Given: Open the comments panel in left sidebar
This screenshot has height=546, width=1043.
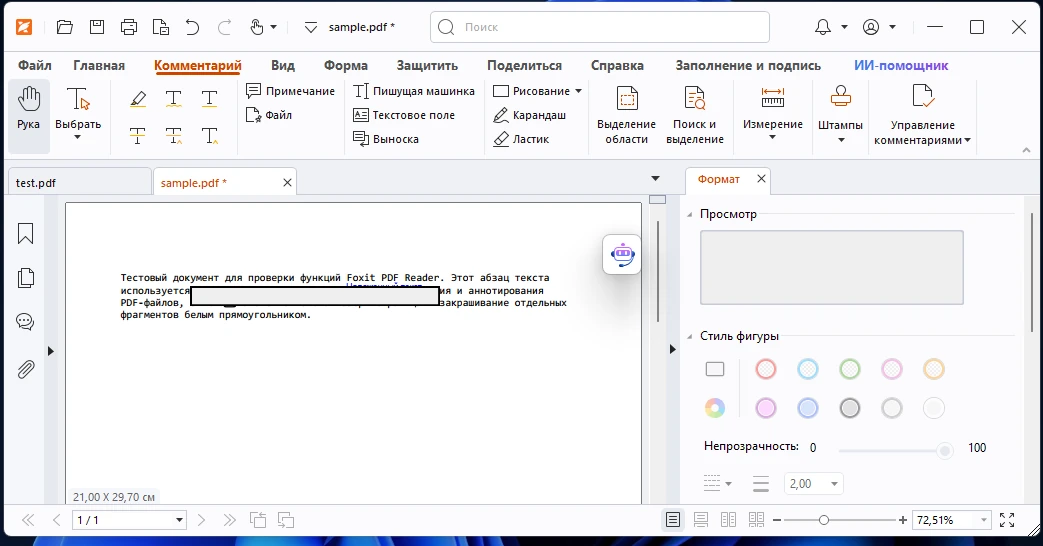Looking at the screenshot, I should click(x=25, y=323).
